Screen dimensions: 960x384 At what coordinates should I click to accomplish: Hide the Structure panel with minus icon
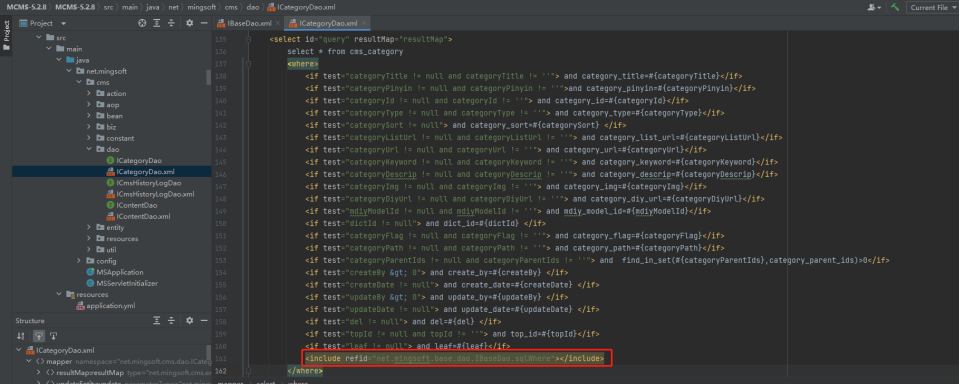point(204,321)
